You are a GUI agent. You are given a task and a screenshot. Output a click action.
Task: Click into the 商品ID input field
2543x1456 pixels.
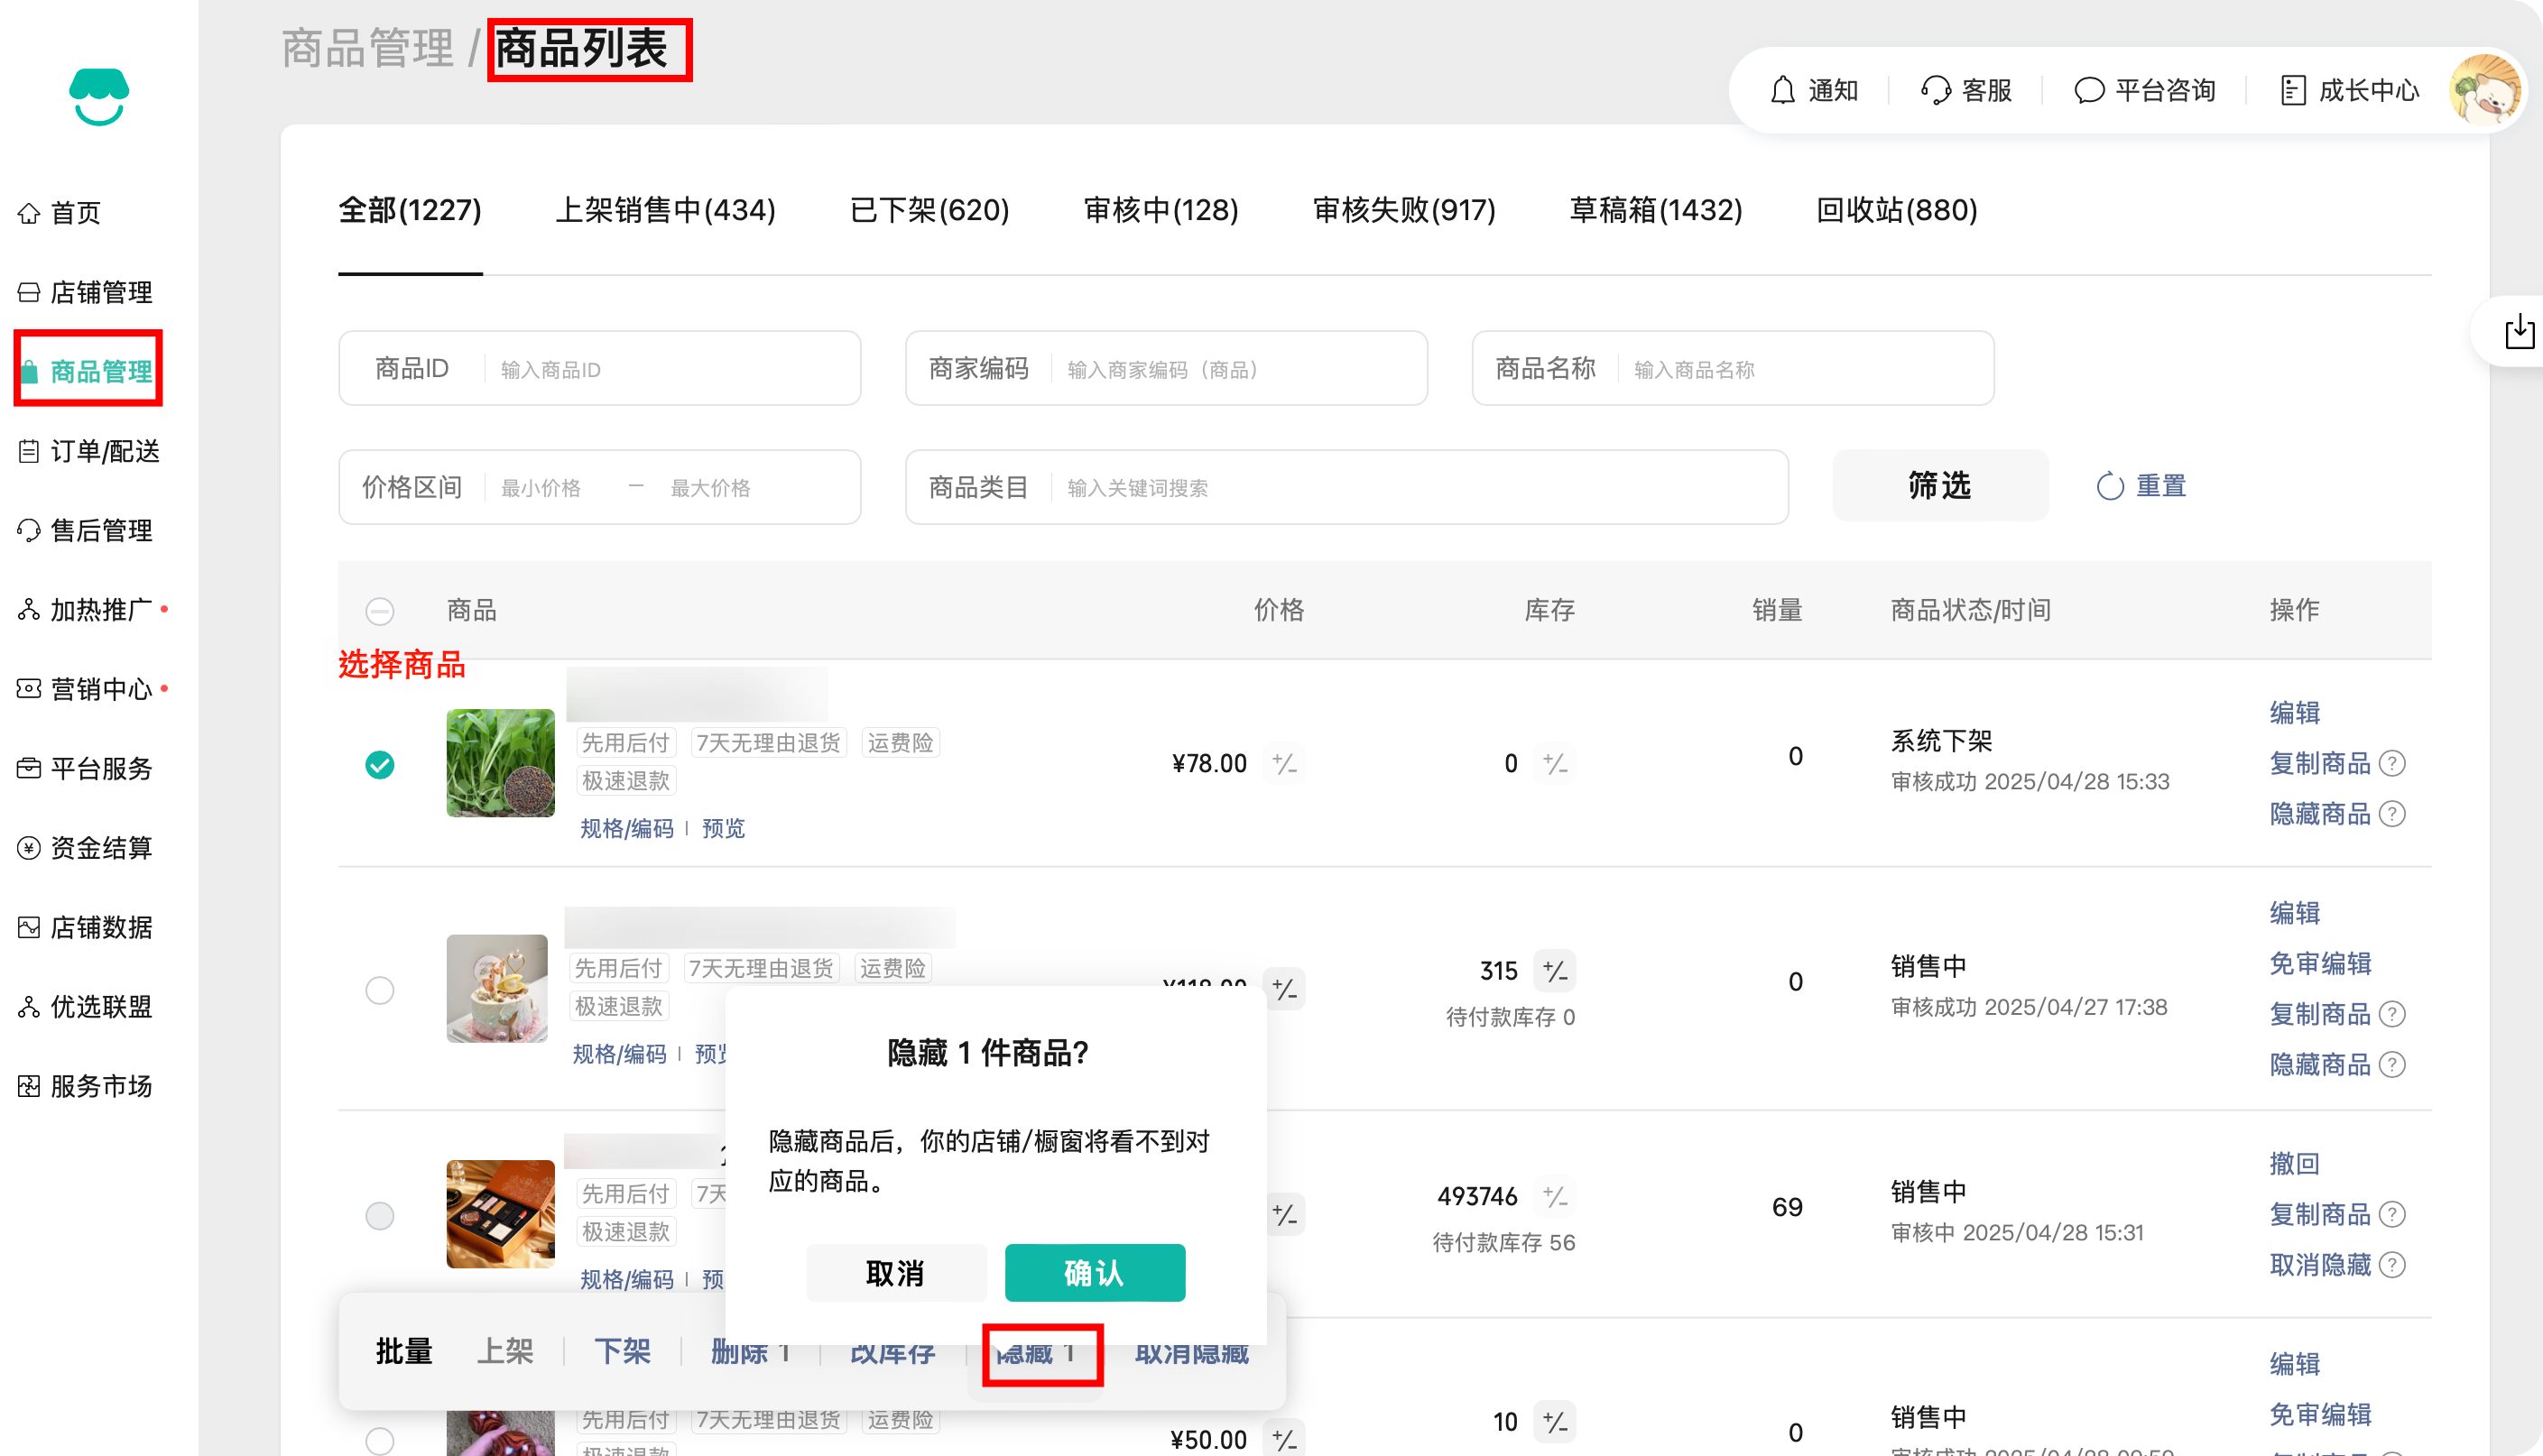(670, 370)
